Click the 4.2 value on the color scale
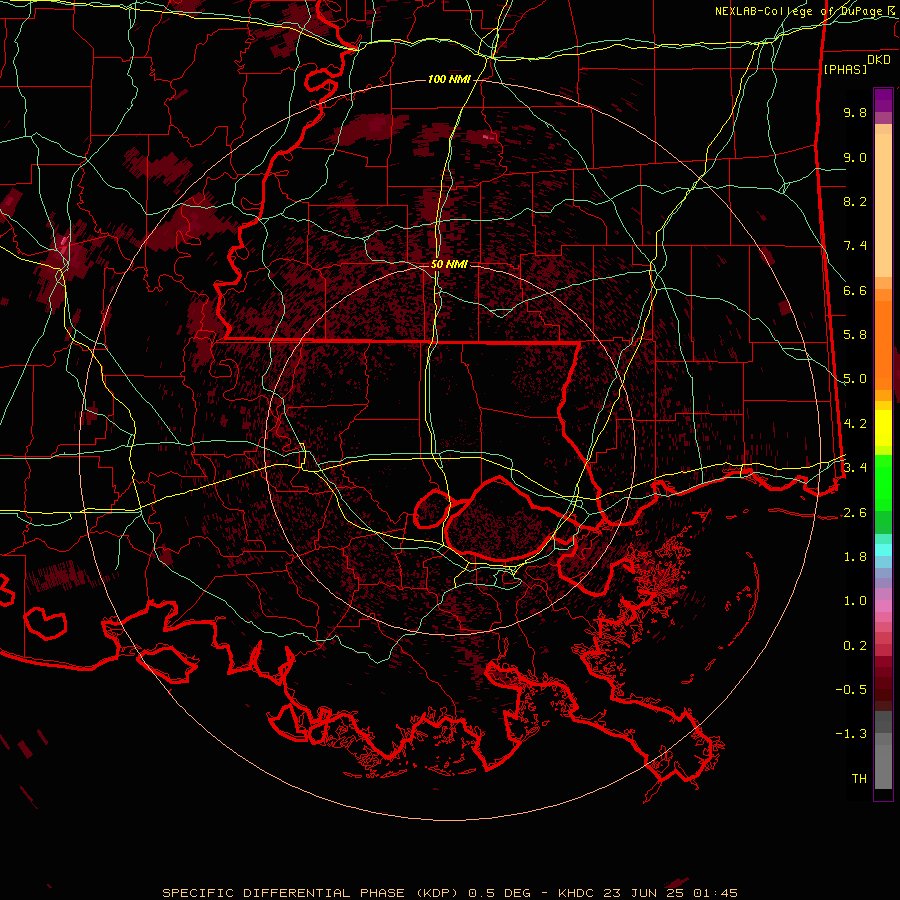The image size is (900, 900). click(855, 424)
